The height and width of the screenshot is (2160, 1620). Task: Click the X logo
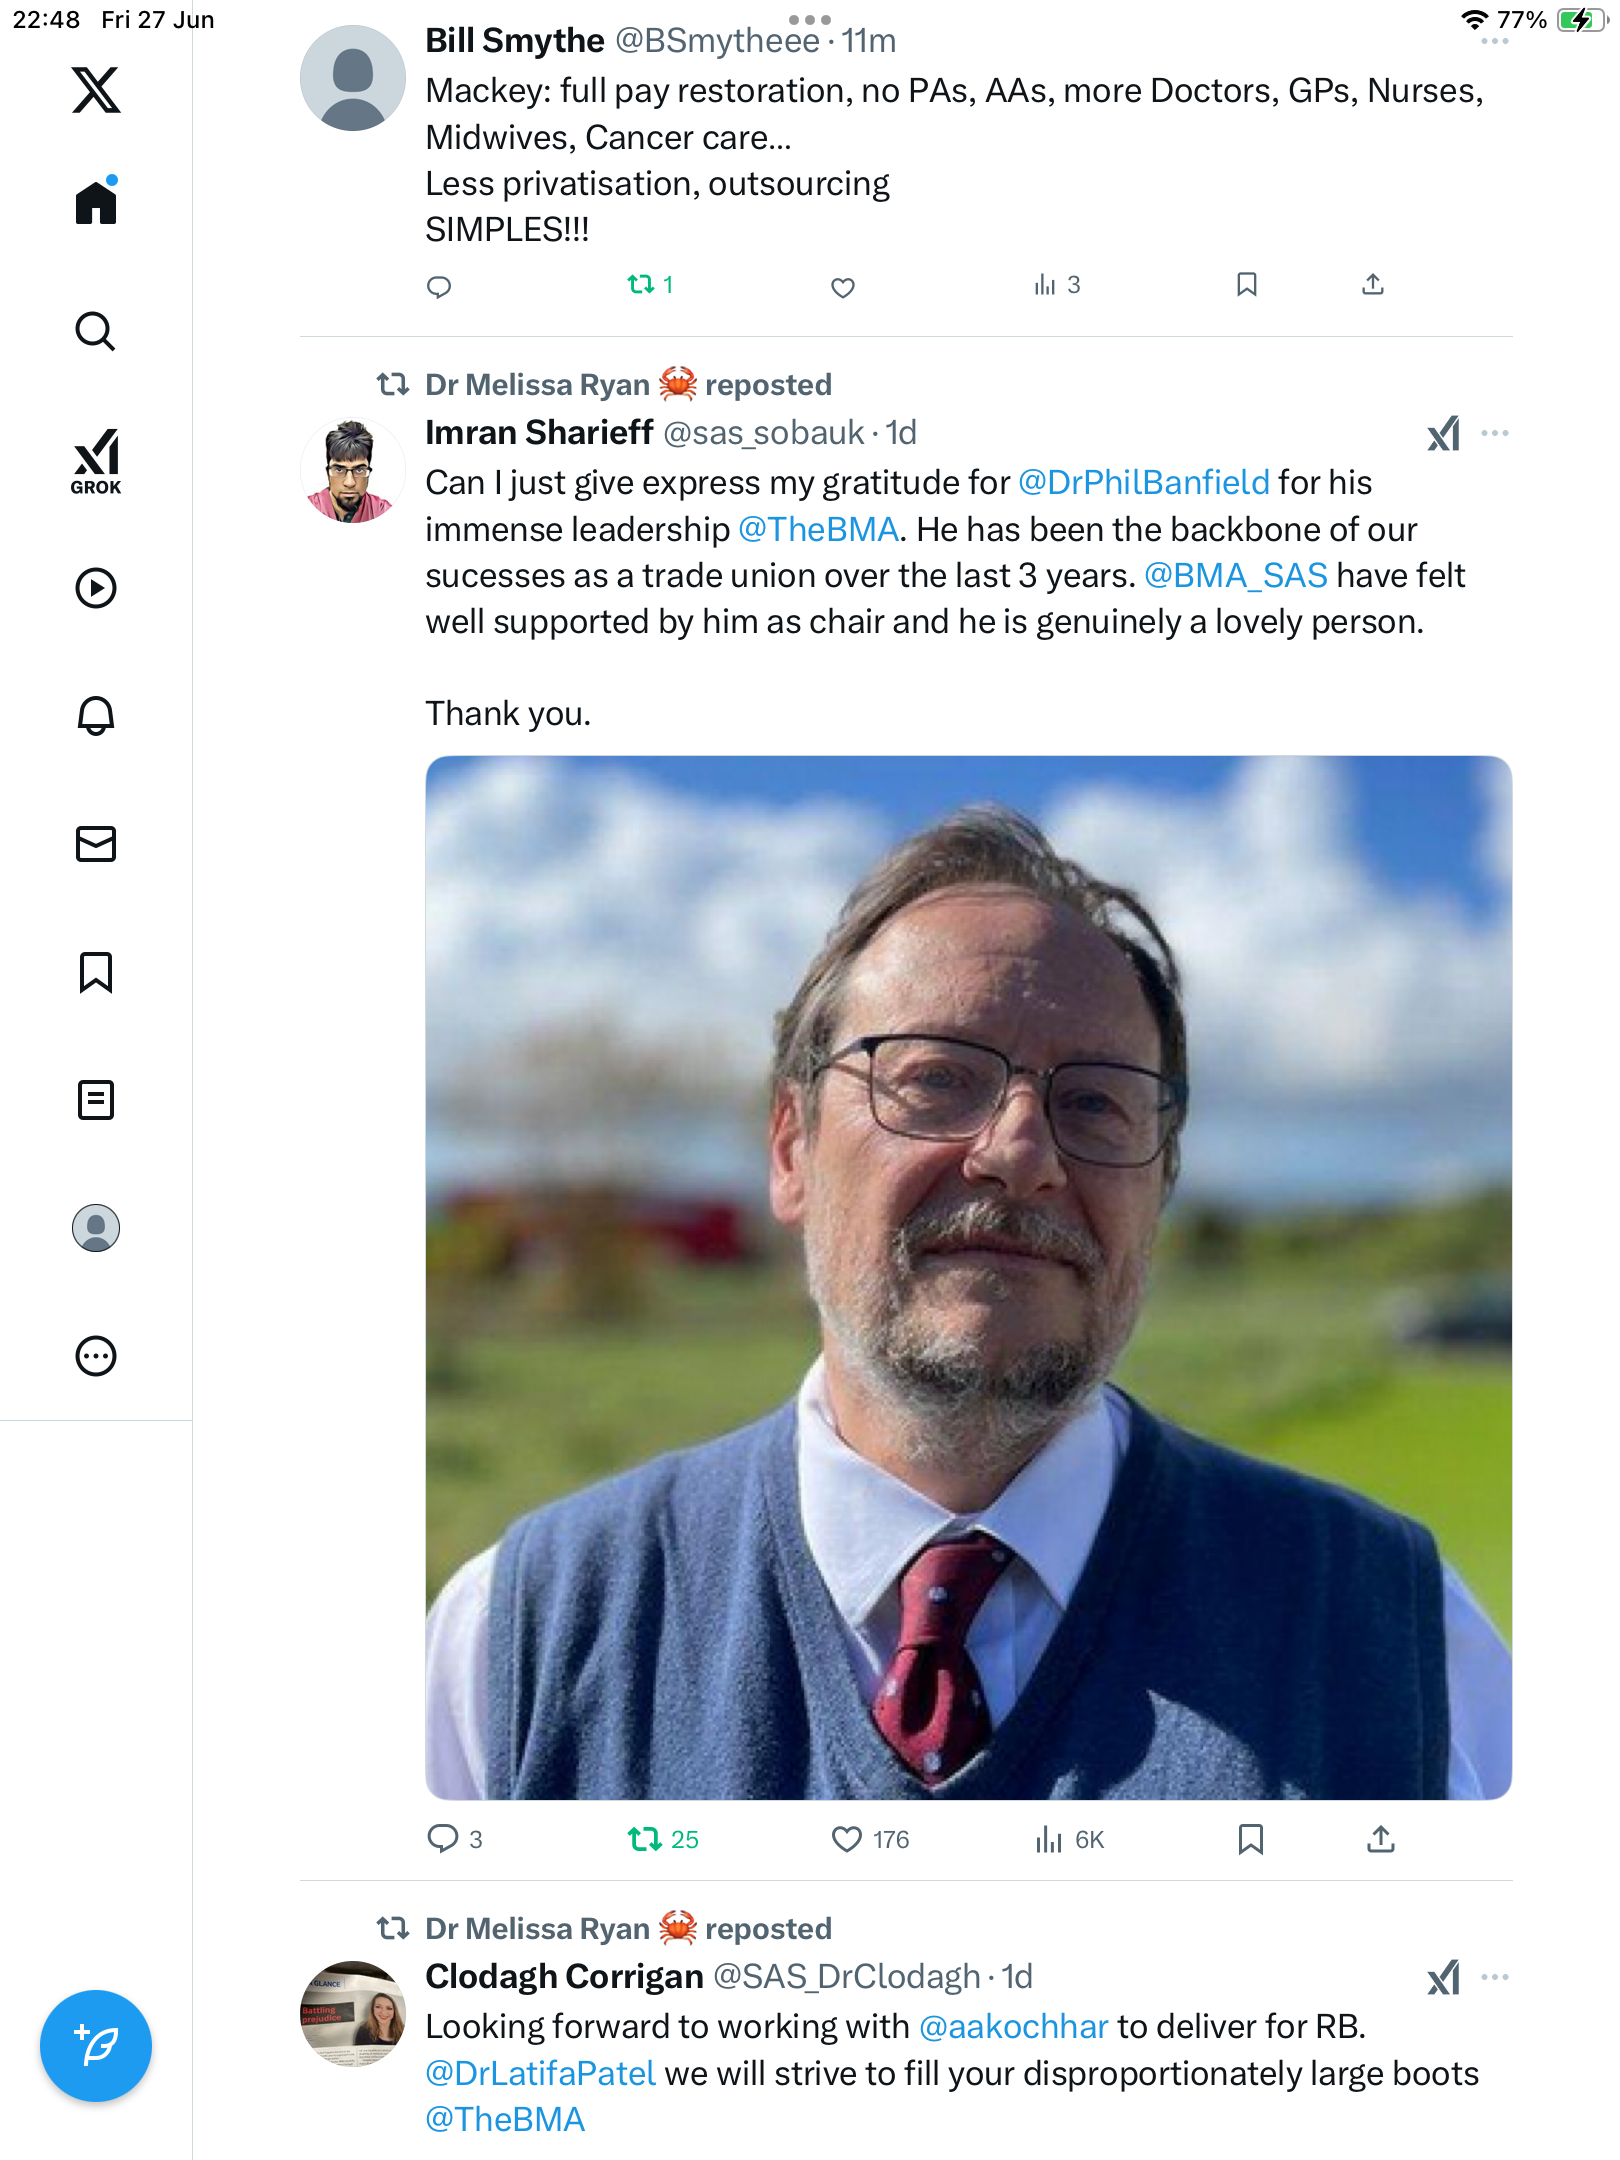[x=96, y=90]
